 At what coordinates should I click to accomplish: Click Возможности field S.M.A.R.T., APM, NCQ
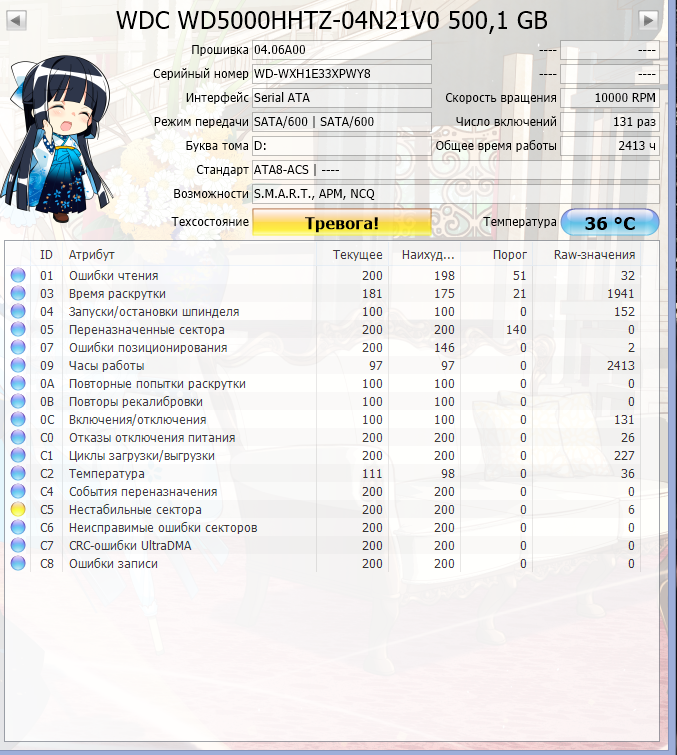tap(456, 194)
